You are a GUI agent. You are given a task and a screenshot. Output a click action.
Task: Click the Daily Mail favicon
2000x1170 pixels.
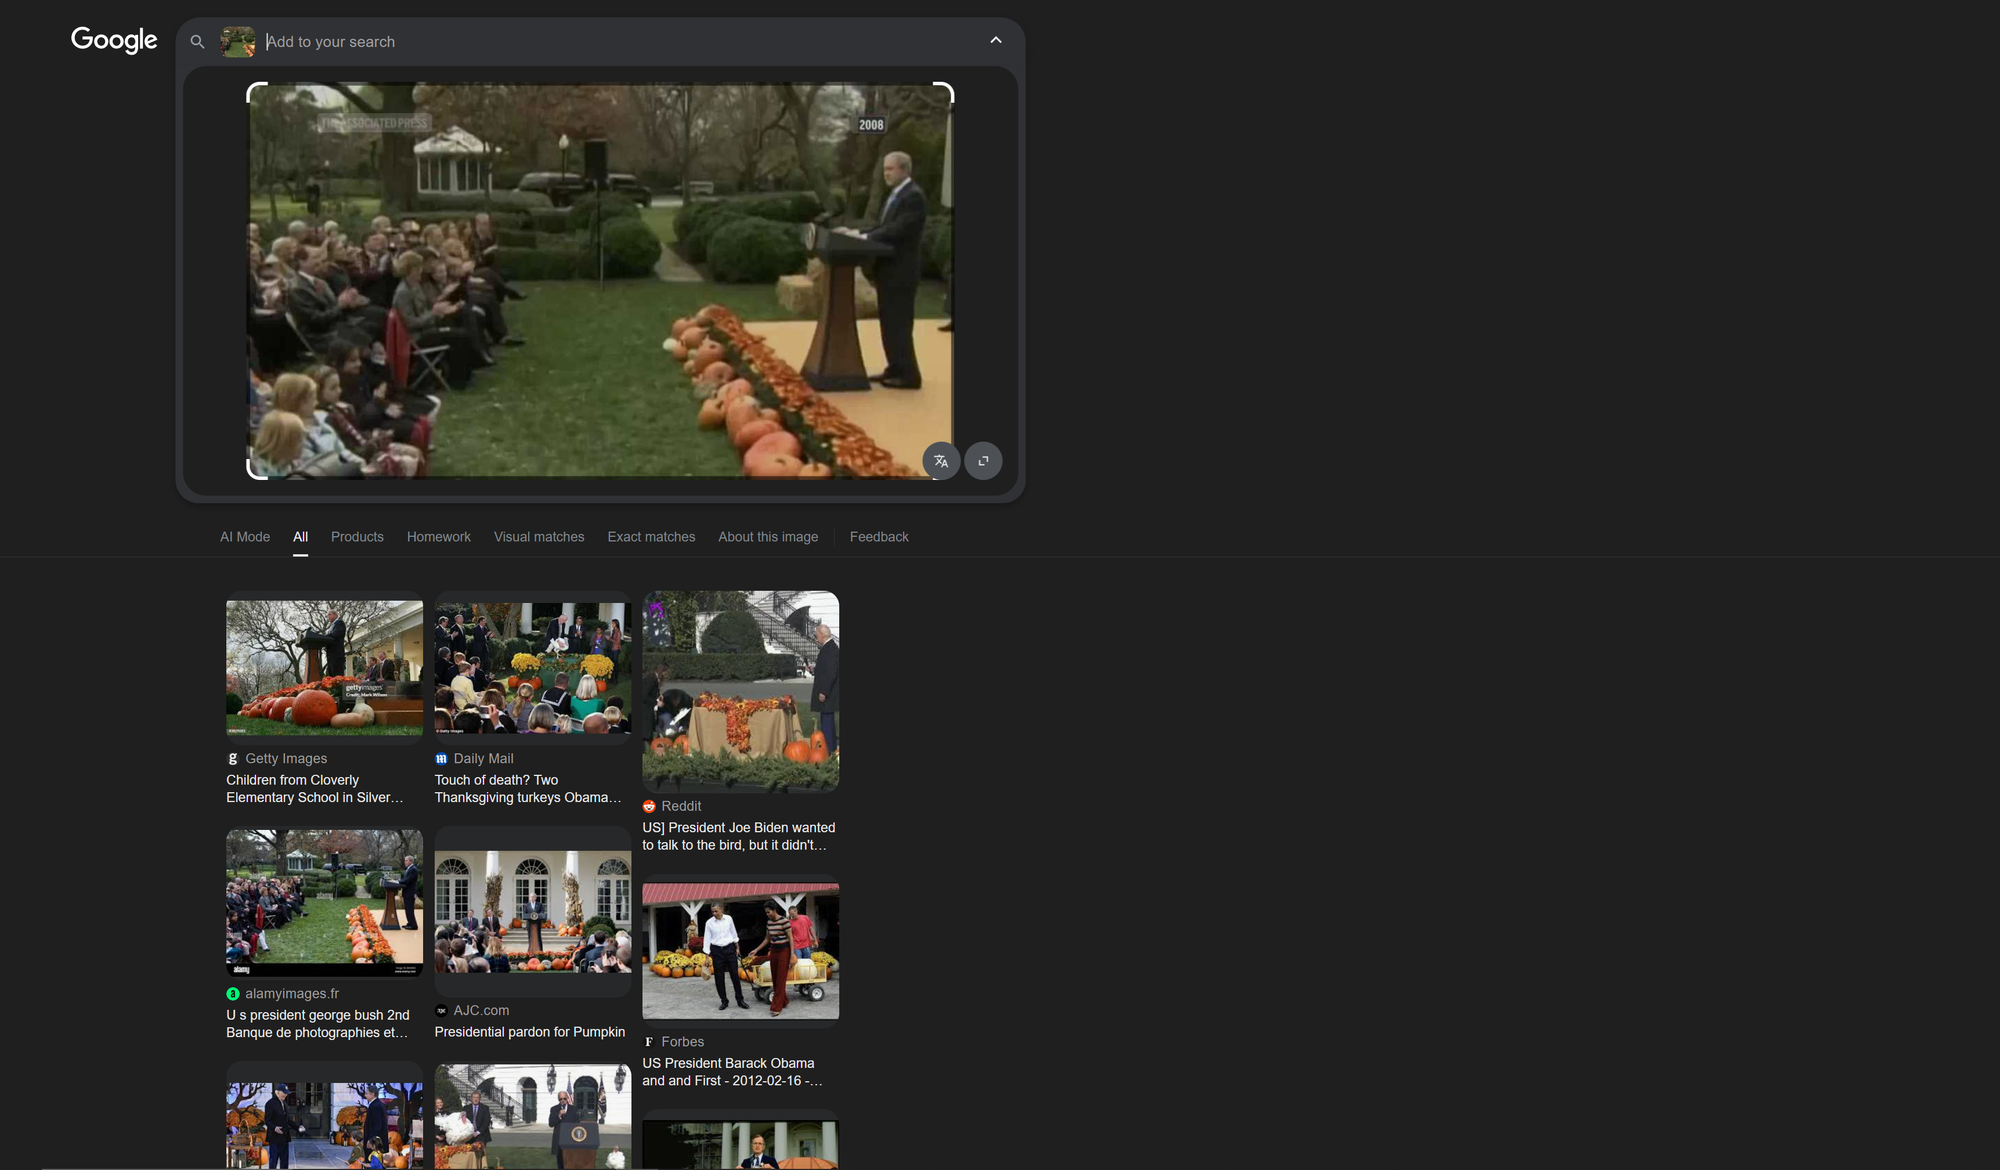441,758
